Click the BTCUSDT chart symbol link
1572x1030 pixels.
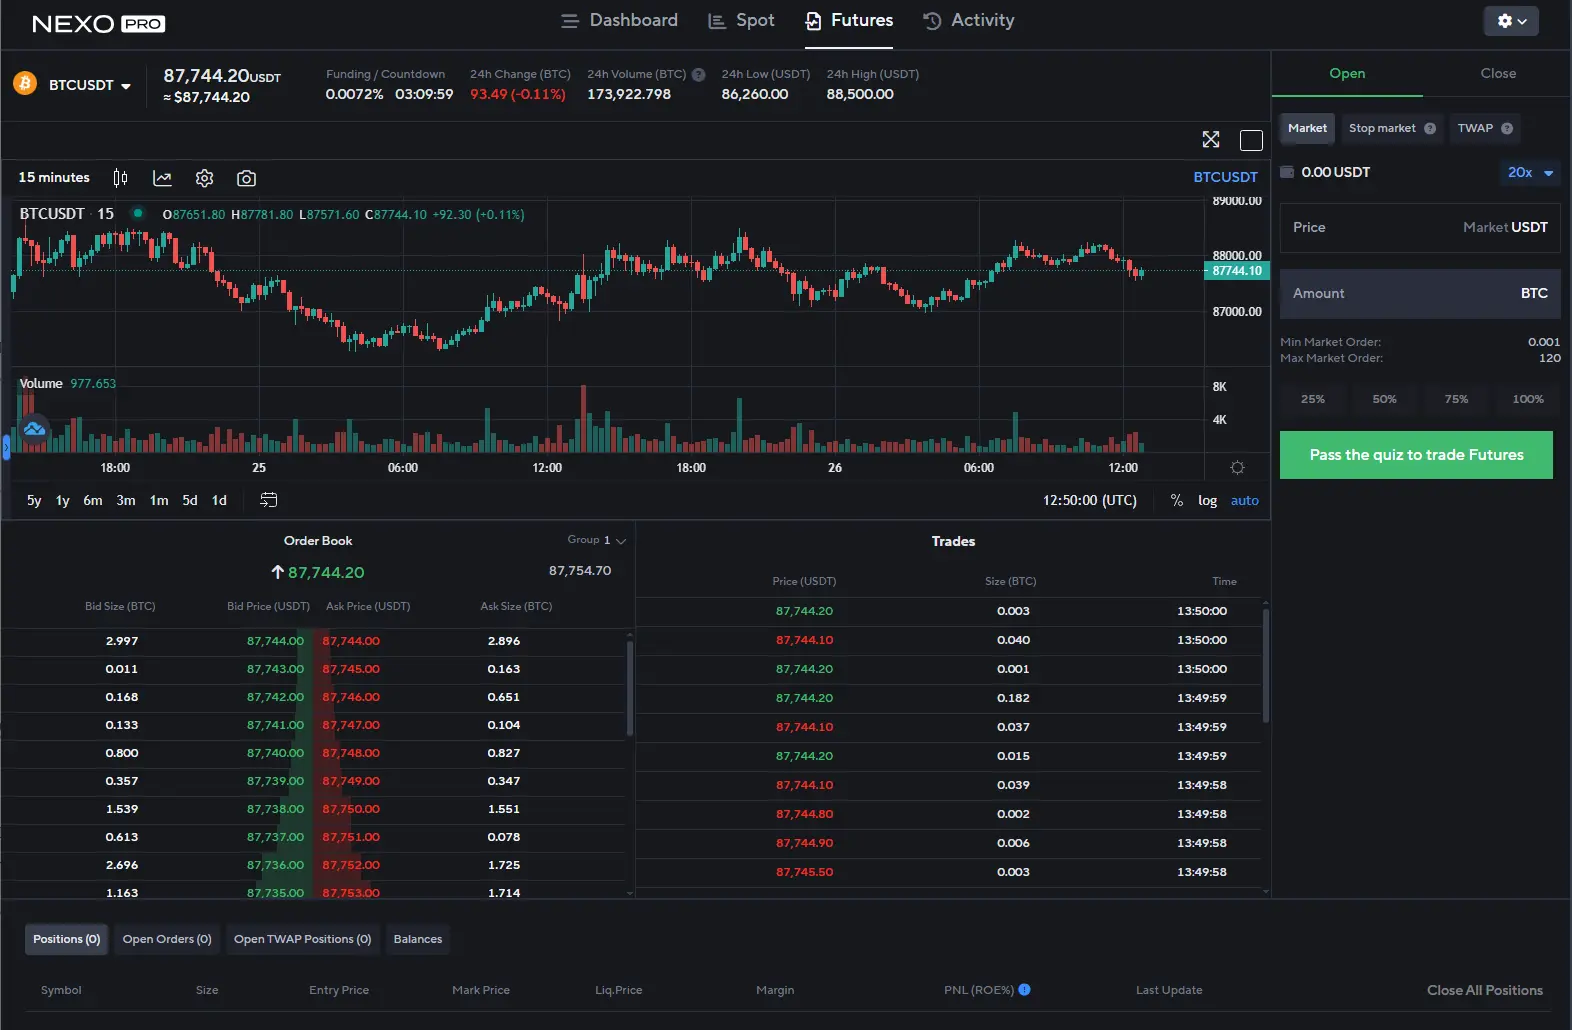(1225, 177)
